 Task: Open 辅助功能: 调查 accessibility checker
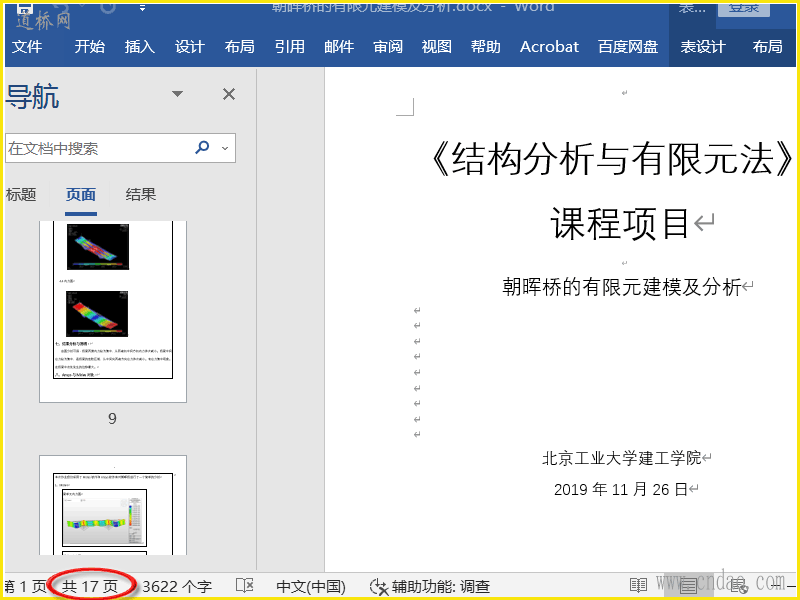[x=430, y=587]
